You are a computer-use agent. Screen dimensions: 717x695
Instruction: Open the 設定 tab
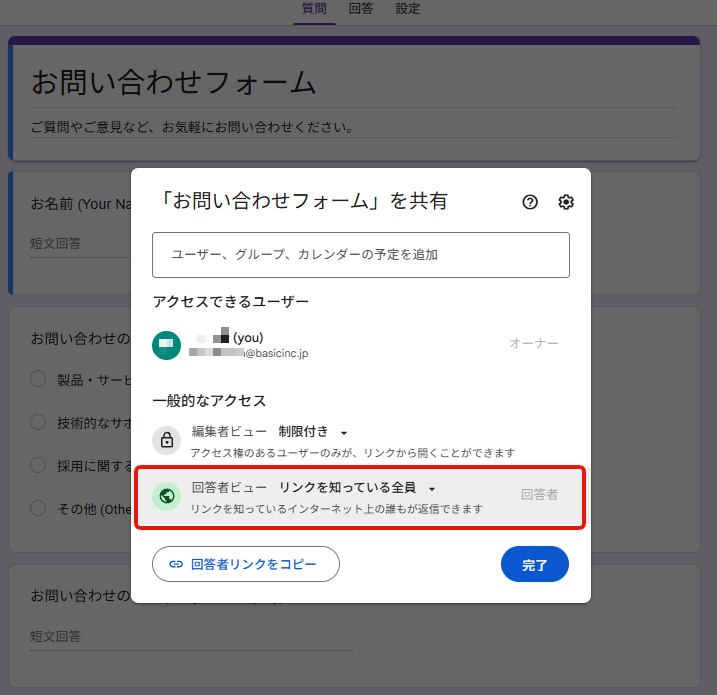pos(408,9)
